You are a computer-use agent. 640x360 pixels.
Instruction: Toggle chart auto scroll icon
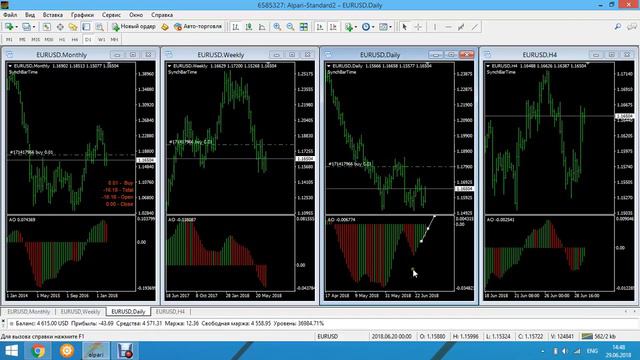(x=320, y=27)
